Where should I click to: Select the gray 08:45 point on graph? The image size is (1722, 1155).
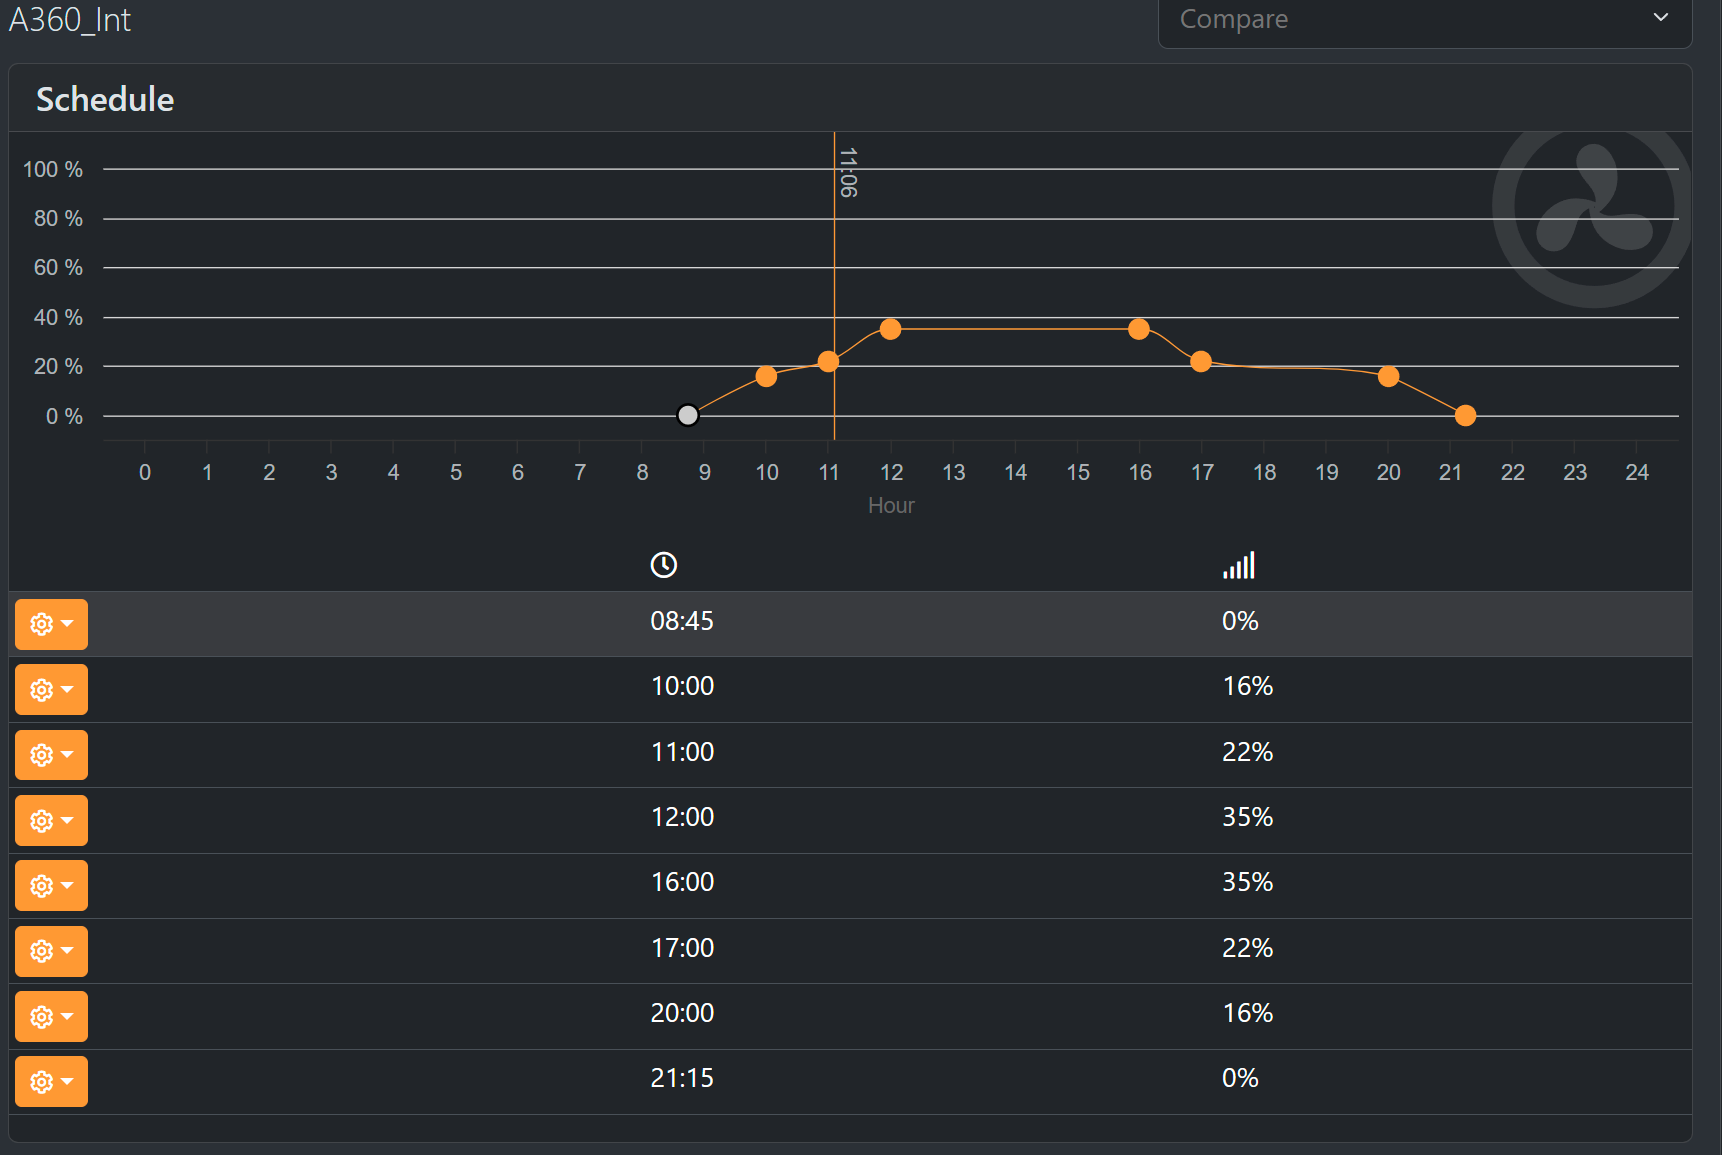[x=688, y=415]
